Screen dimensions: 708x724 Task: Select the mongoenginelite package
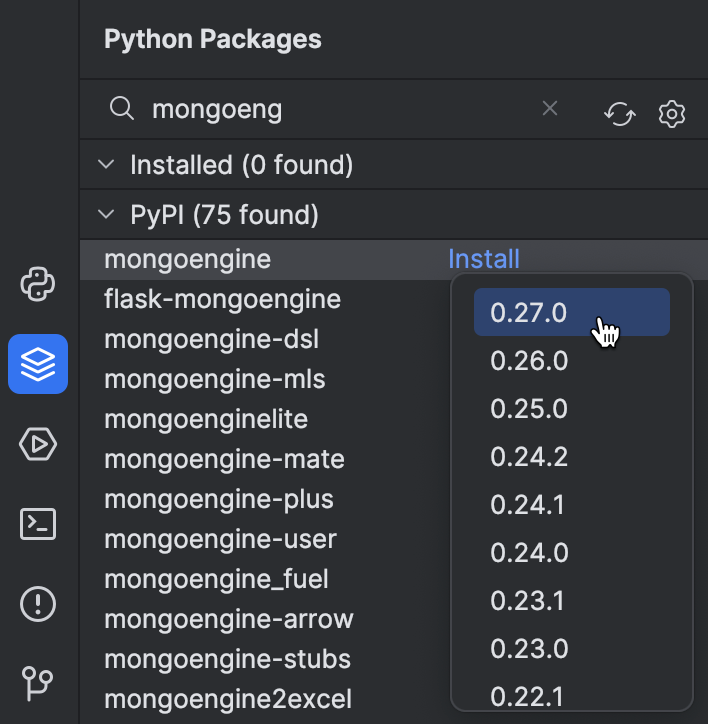tap(206, 419)
